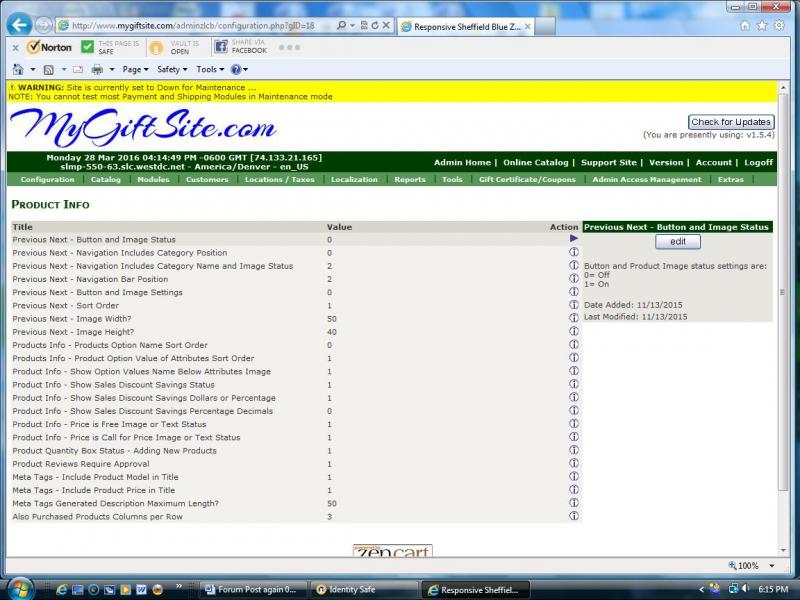Click info icon for Price is Free Image row
Screen dimensions: 800x600
tap(574, 423)
